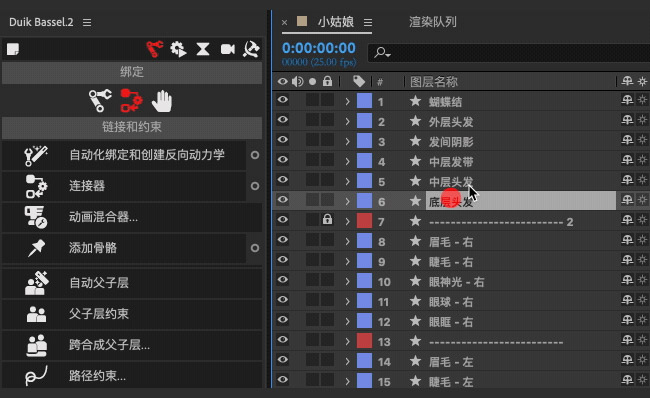
Task: Close the 小姑娘 composition tab
Action: [284, 22]
